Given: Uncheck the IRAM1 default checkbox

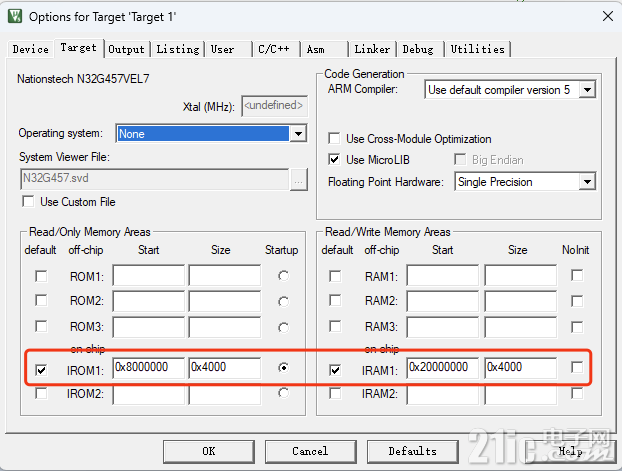Looking at the screenshot, I should (x=335, y=370).
